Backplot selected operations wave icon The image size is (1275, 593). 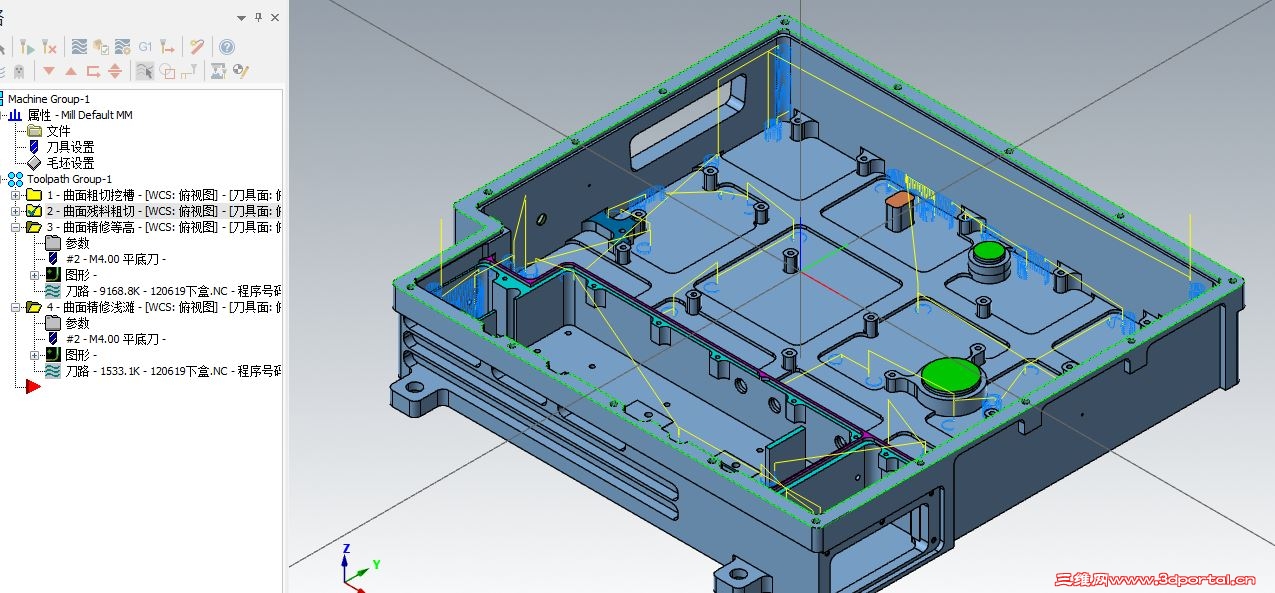(x=79, y=47)
